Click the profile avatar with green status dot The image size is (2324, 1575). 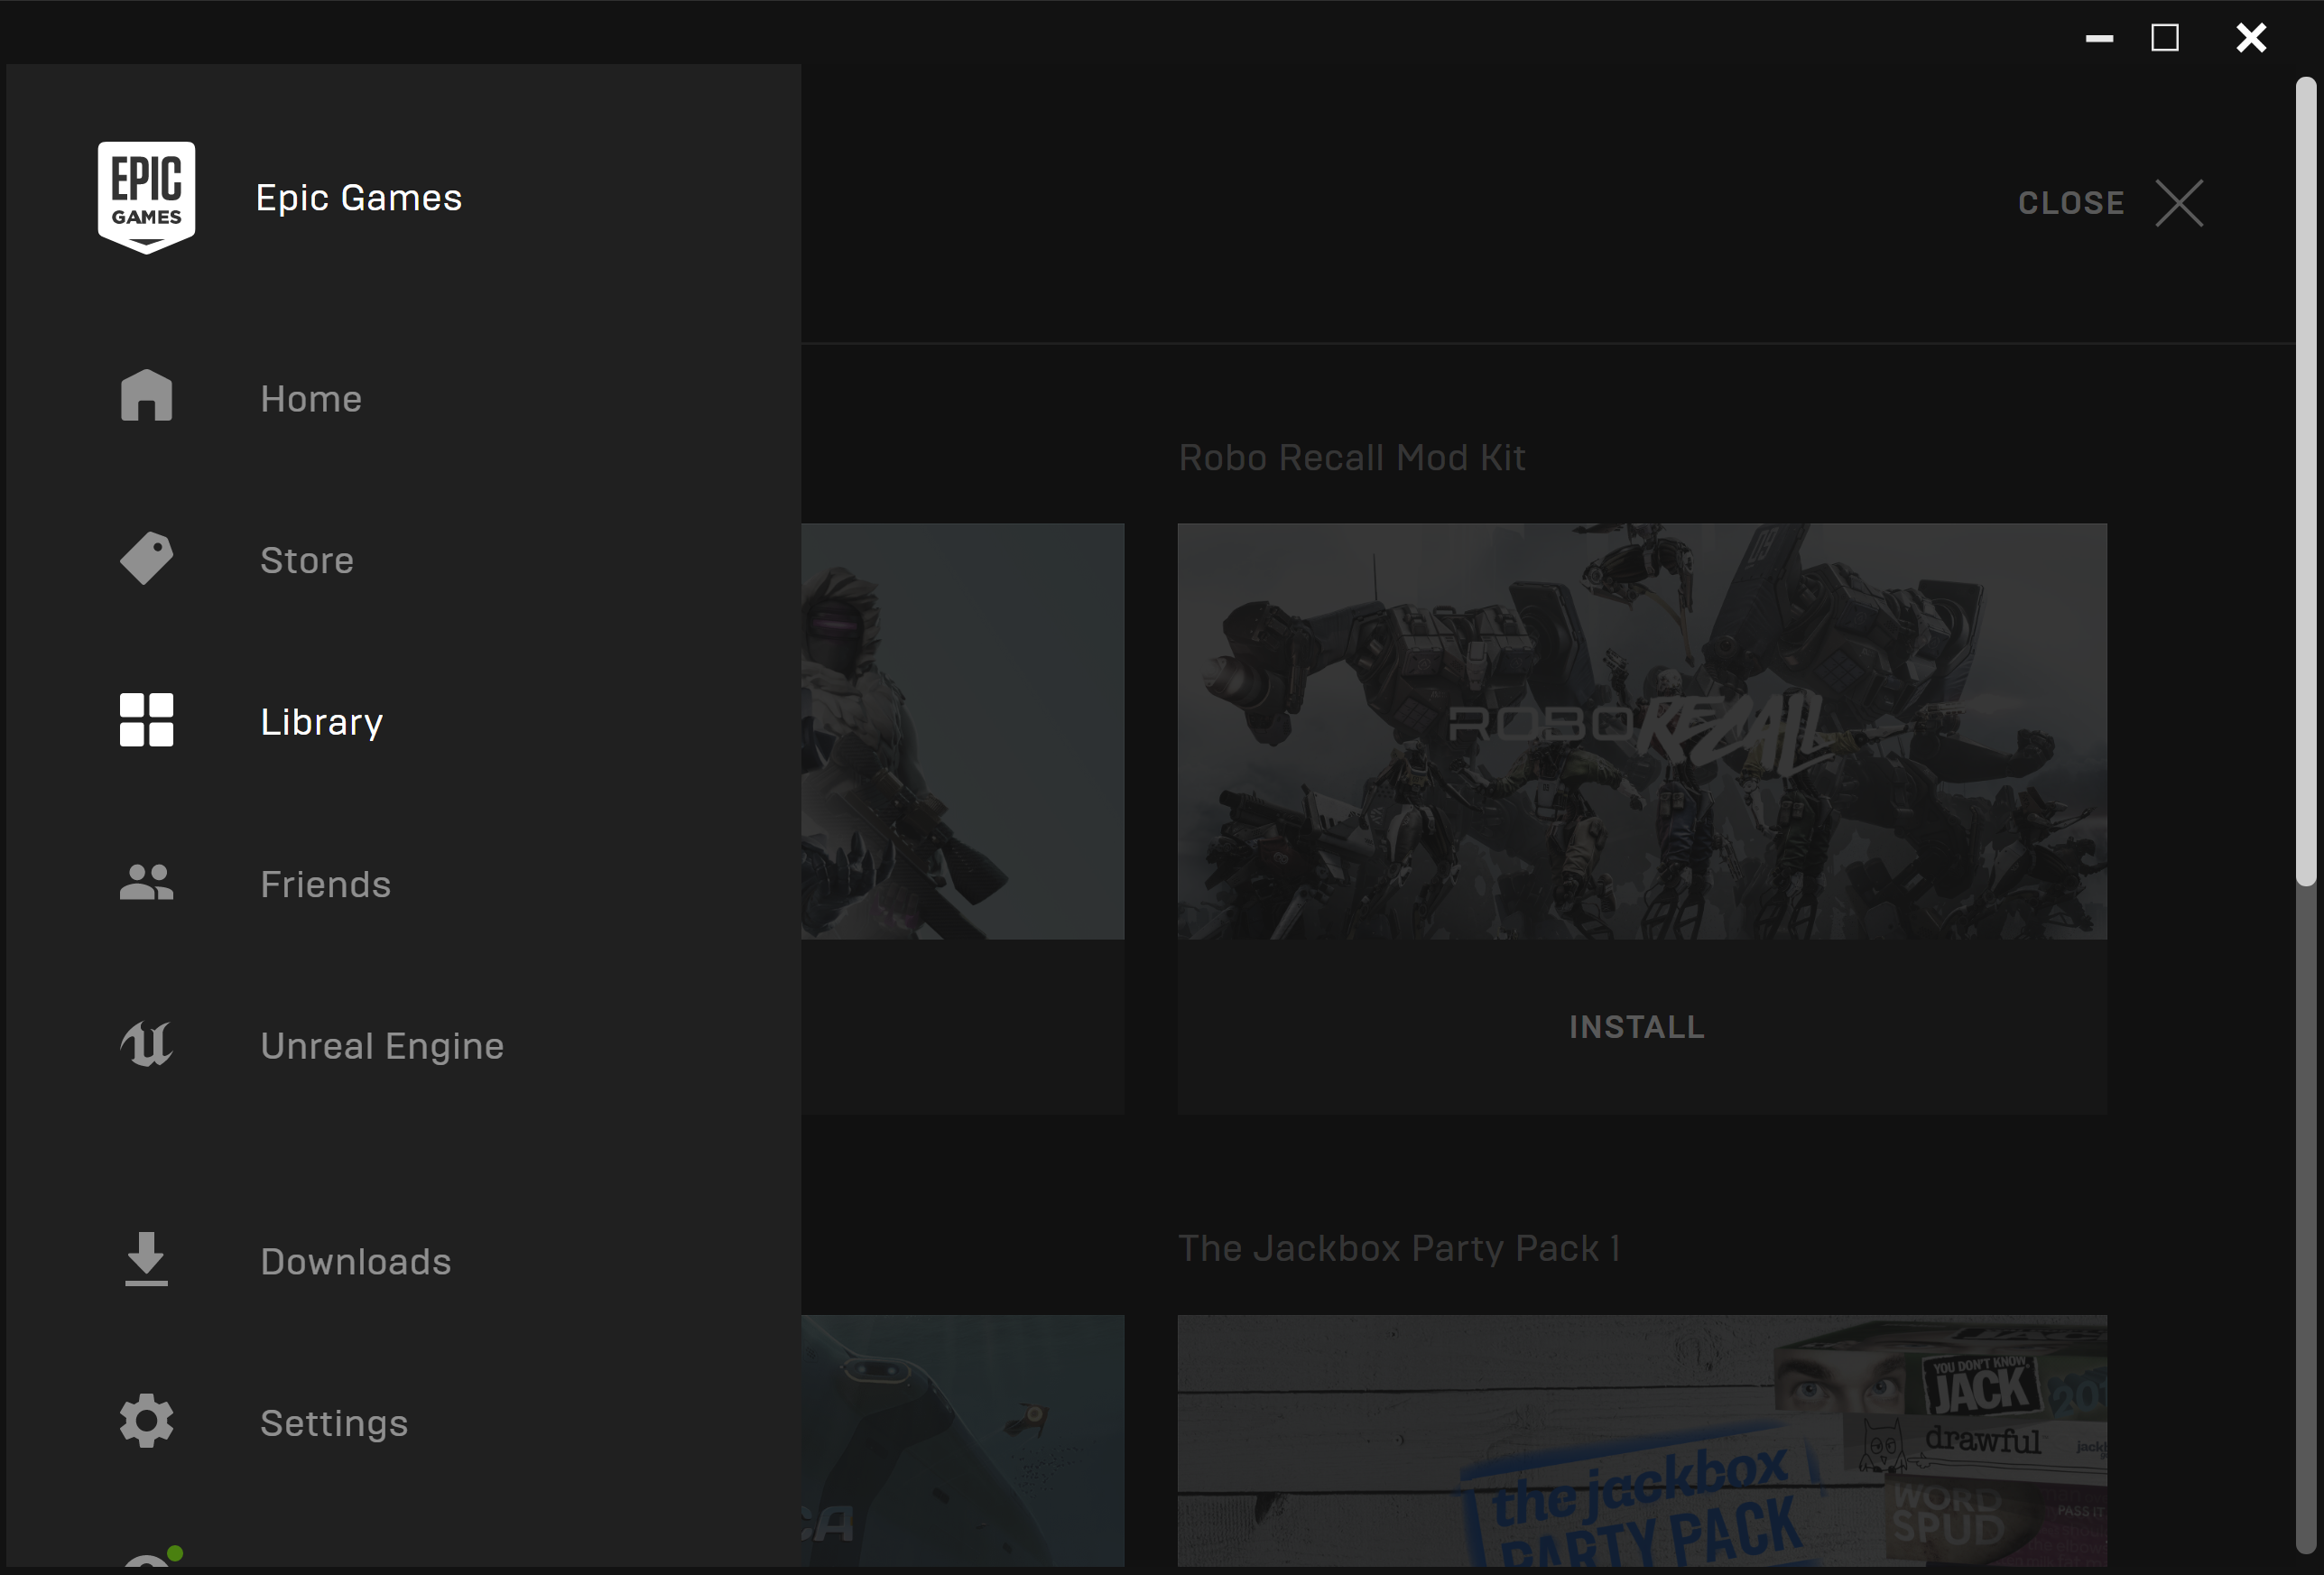[x=150, y=1557]
